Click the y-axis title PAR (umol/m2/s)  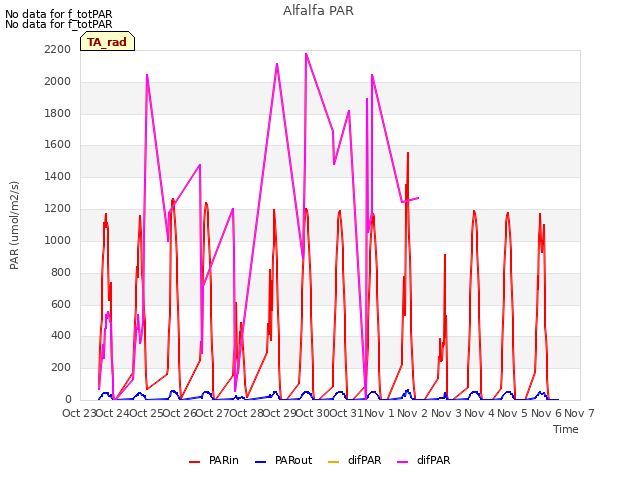(x=14, y=225)
